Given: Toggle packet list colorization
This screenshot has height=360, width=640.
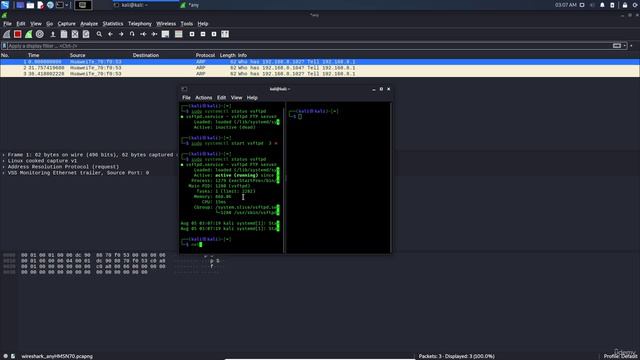Looking at the screenshot, I should click(178, 34).
